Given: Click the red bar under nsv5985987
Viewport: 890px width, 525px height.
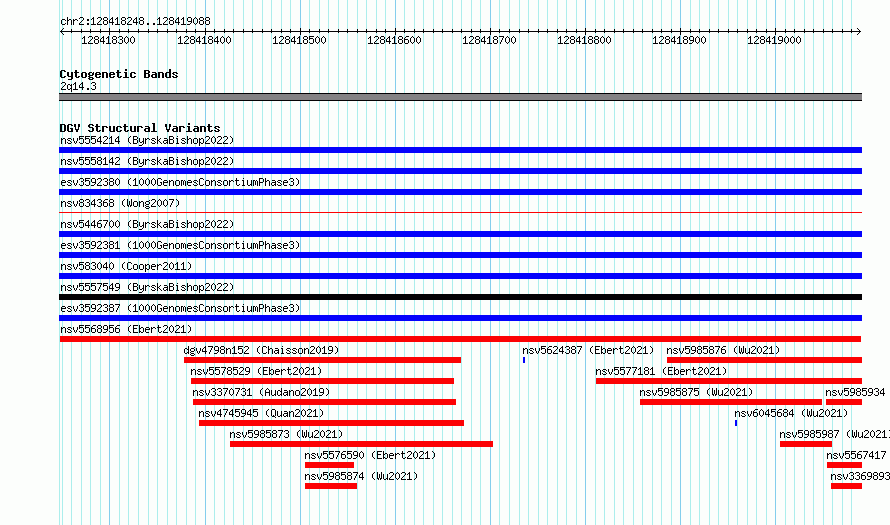Looking at the screenshot, I should pos(806,444).
